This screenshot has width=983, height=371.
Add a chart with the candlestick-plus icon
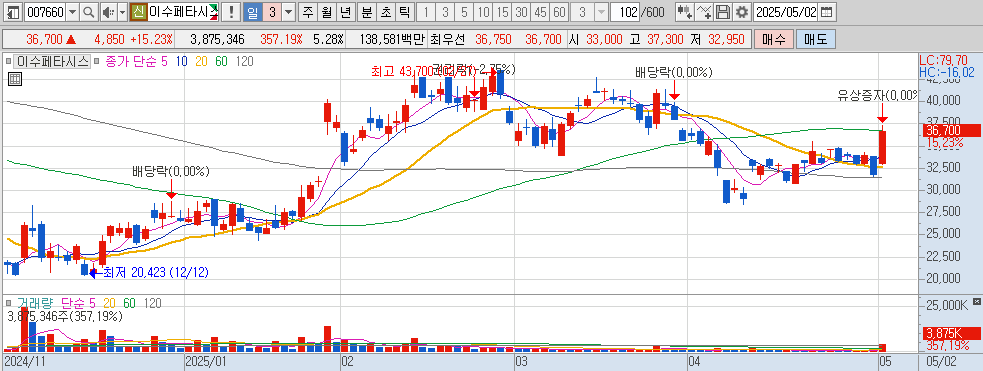[685, 12]
